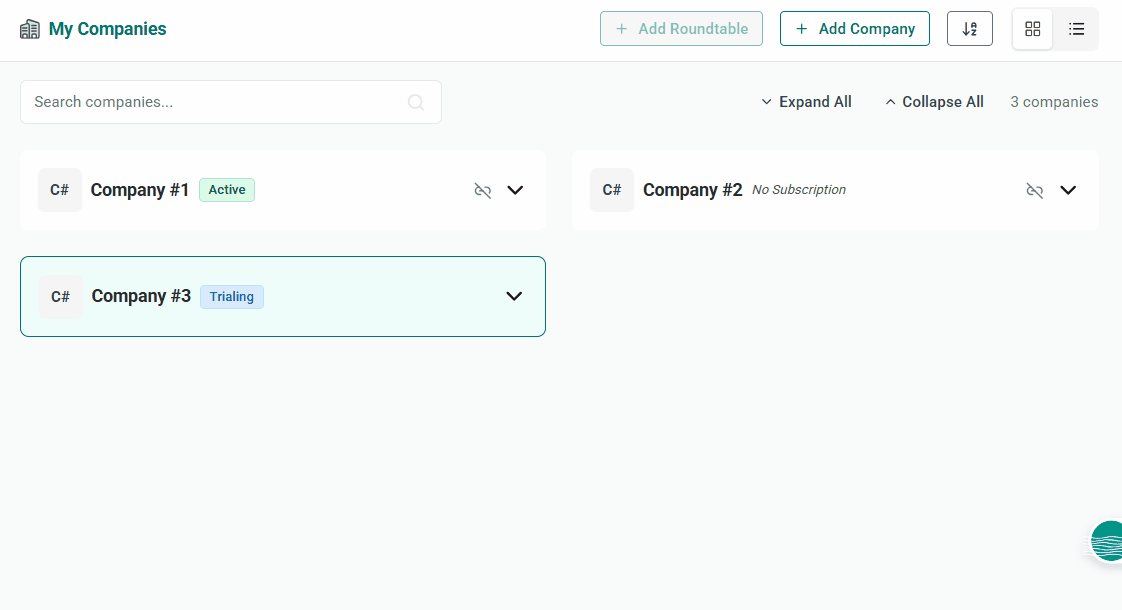The image size is (1122, 610).
Task: Click the Trialing status badge
Action: [232, 296]
